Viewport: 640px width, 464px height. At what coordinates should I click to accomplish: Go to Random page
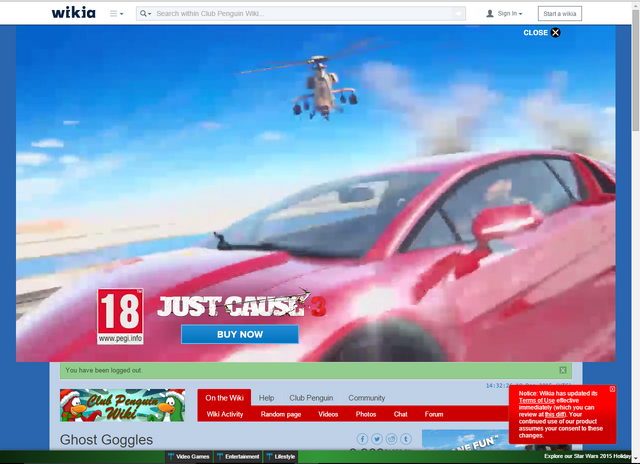click(x=281, y=414)
